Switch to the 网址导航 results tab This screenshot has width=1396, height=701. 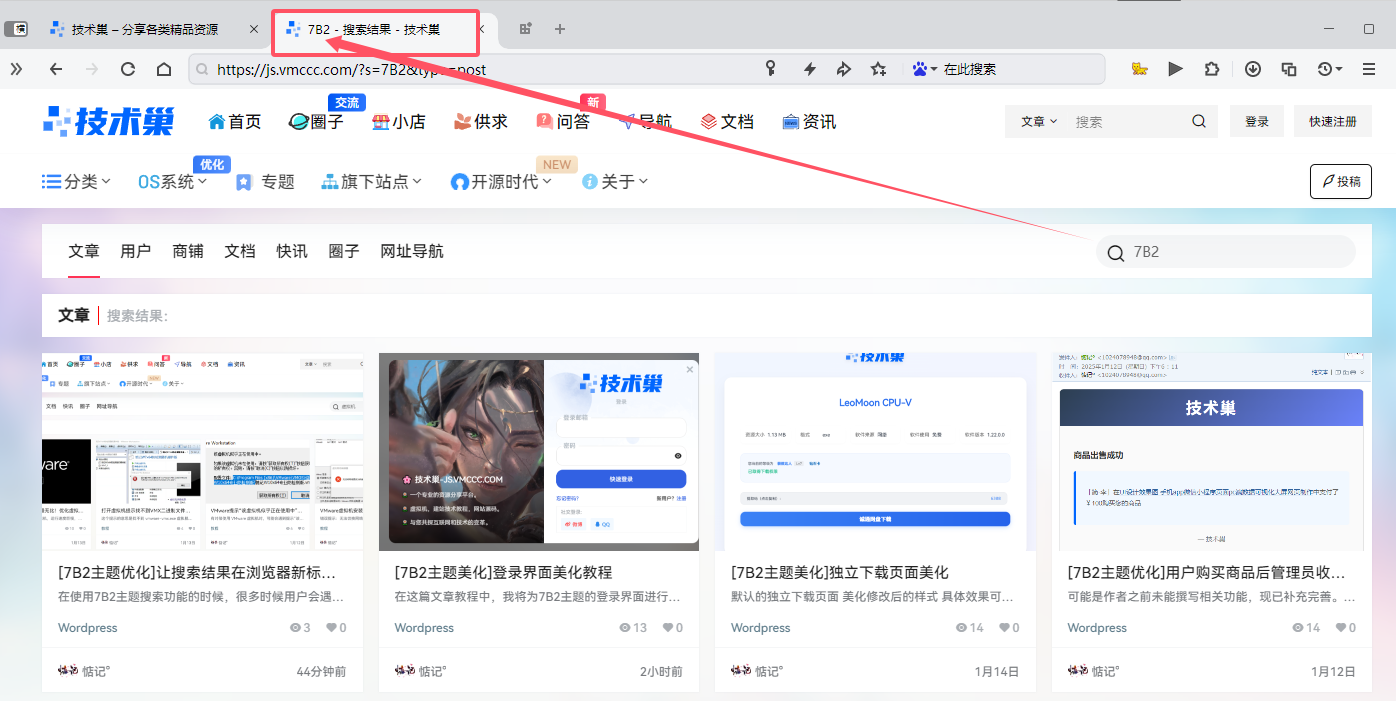click(412, 251)
